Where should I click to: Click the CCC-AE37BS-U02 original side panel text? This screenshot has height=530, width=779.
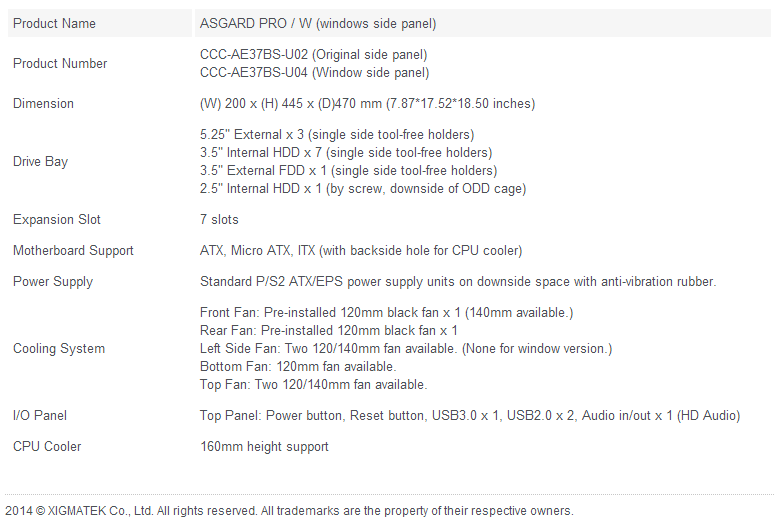tap(314, 54)
